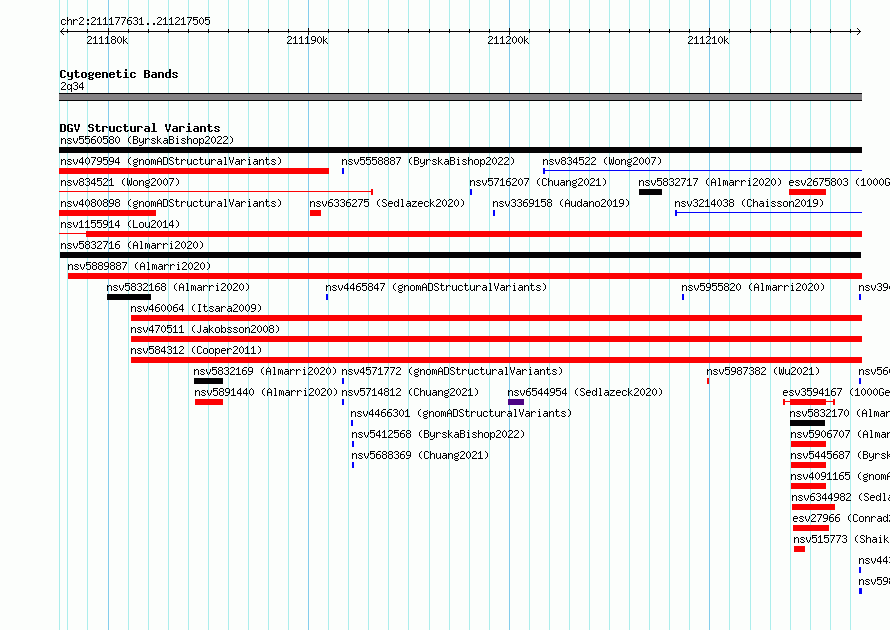Click the nsv5558887 (ByrskaBishop2022) label

coord(428,161)
